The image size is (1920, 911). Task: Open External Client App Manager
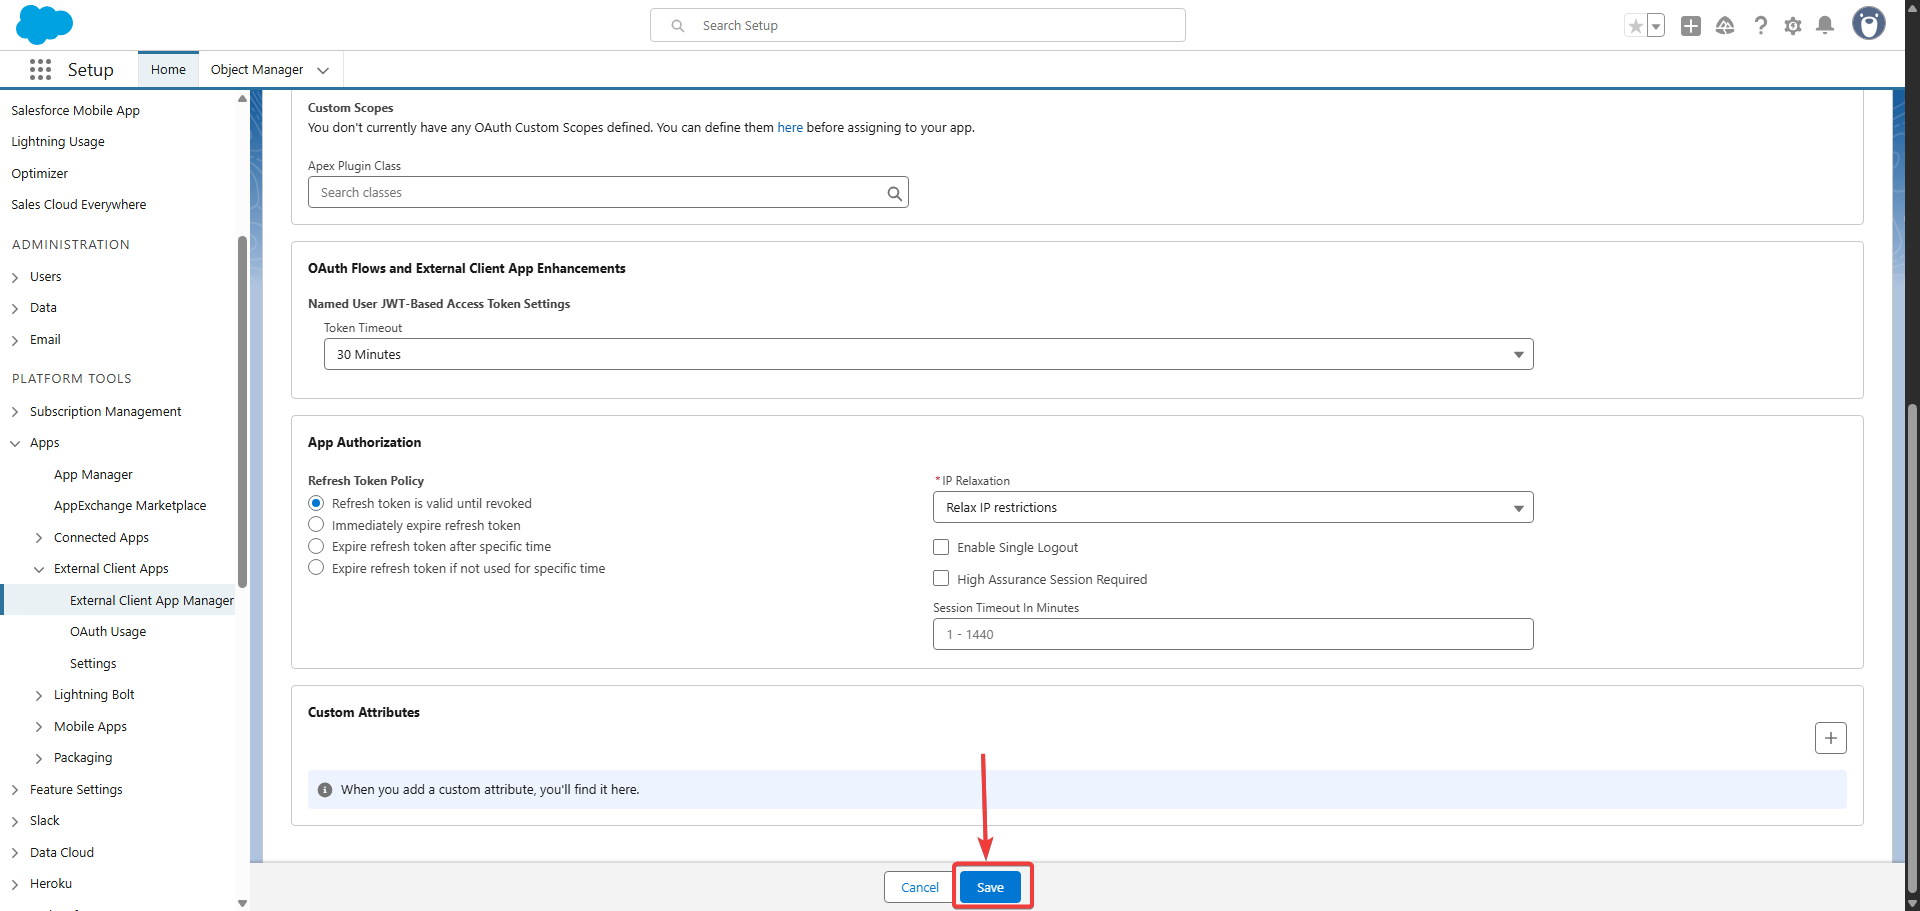click(152, 600)
